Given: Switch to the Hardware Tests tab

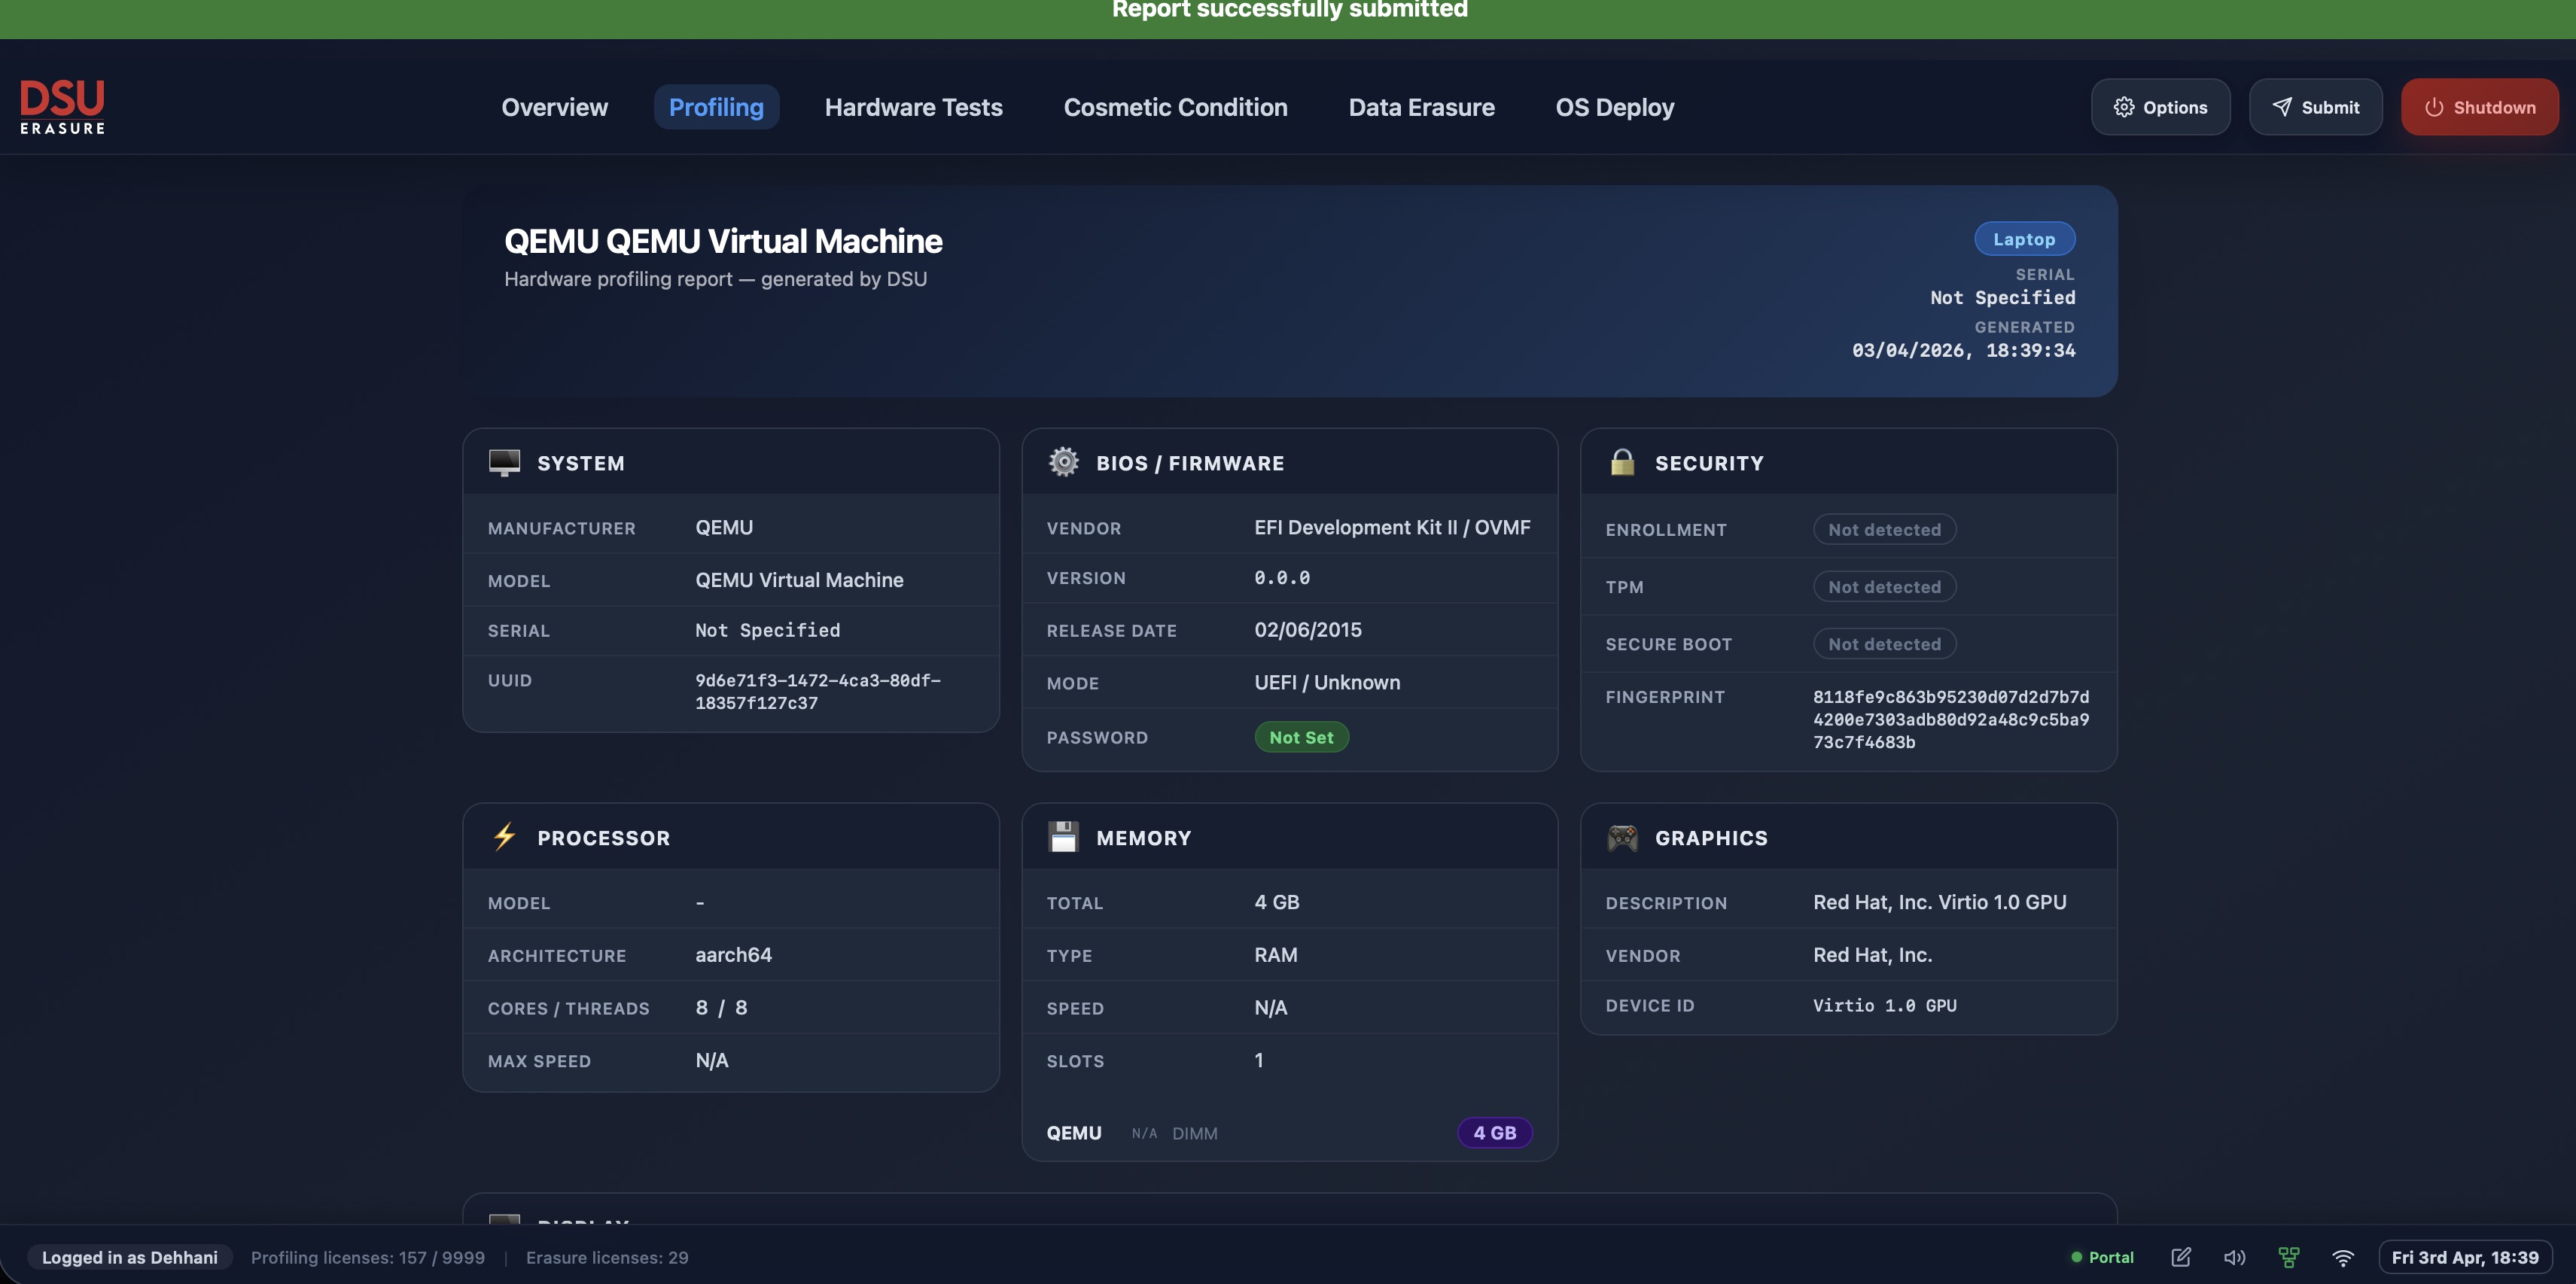Looking at the screenshot, I should 913,107.
